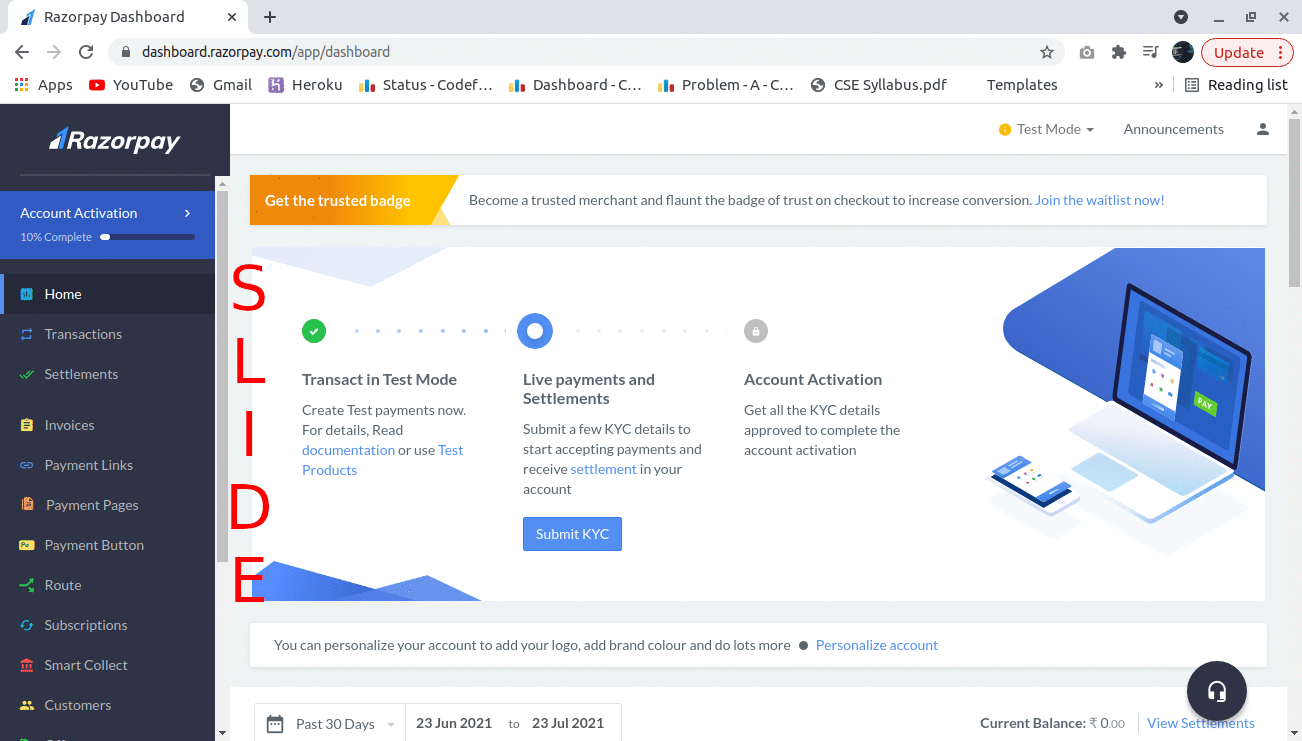Click the locked Account Activation step icon

(756, 330)
